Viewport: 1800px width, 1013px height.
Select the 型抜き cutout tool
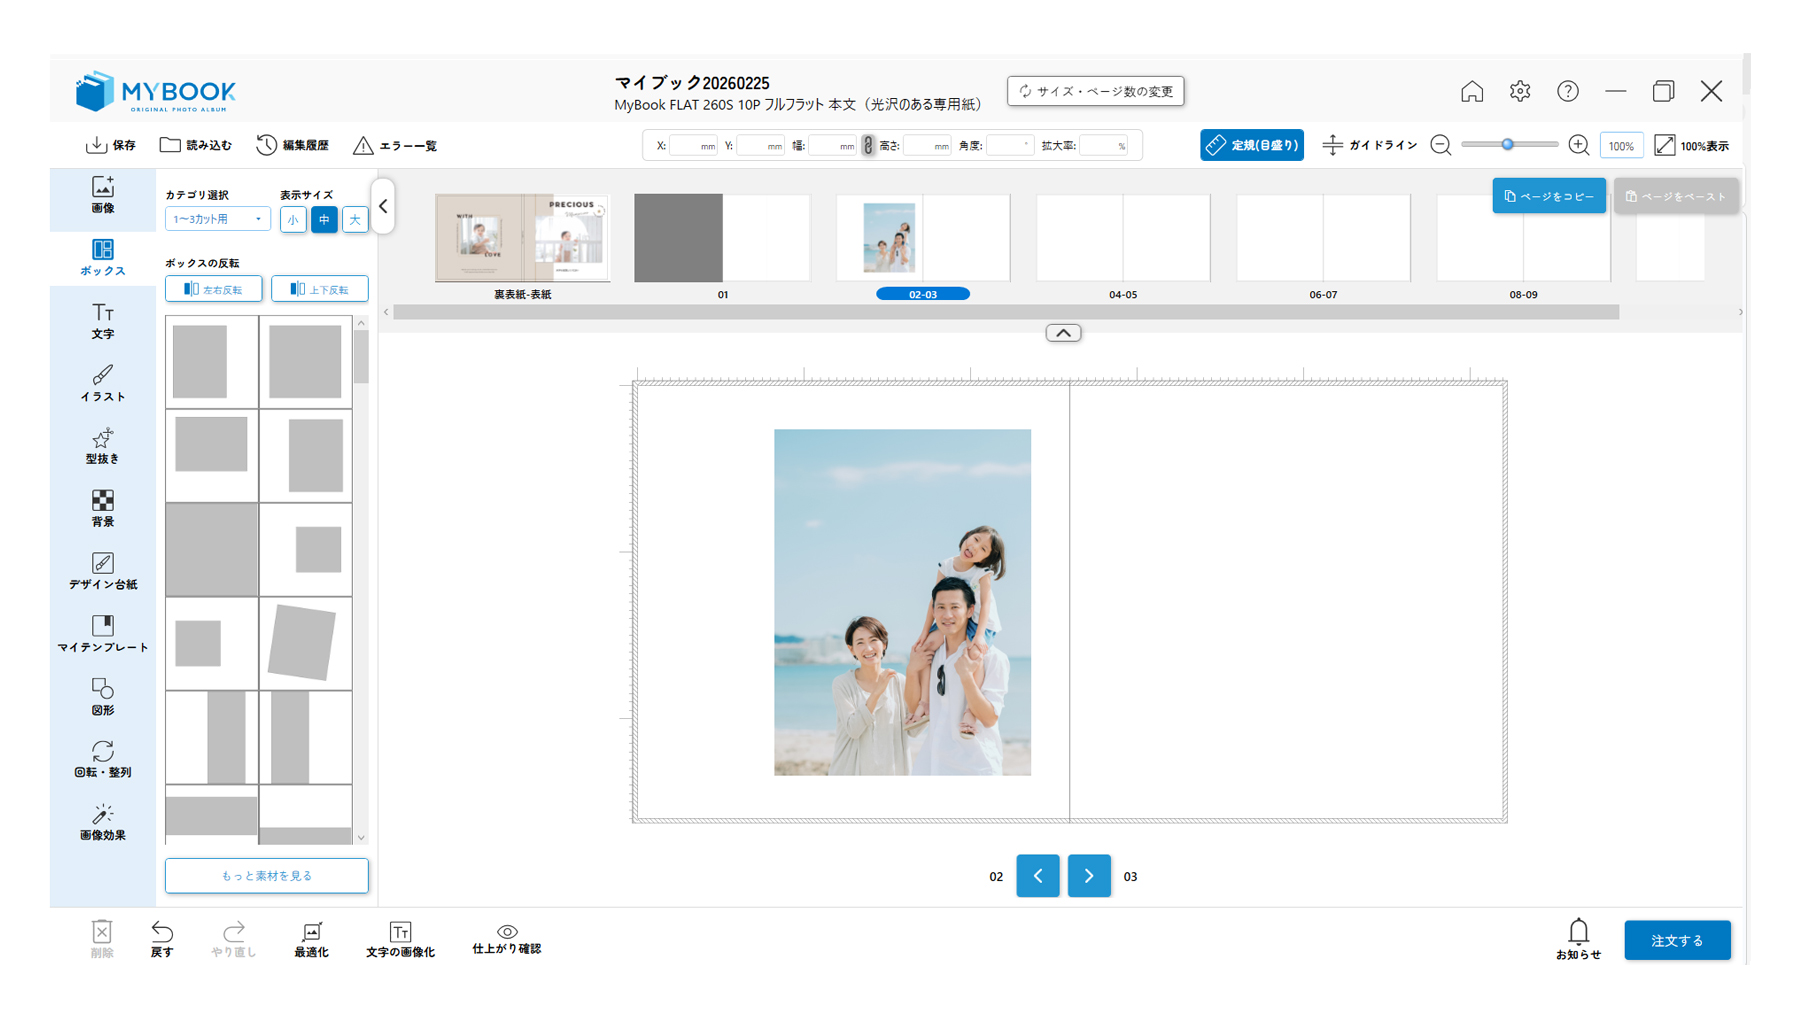(103, 446)
